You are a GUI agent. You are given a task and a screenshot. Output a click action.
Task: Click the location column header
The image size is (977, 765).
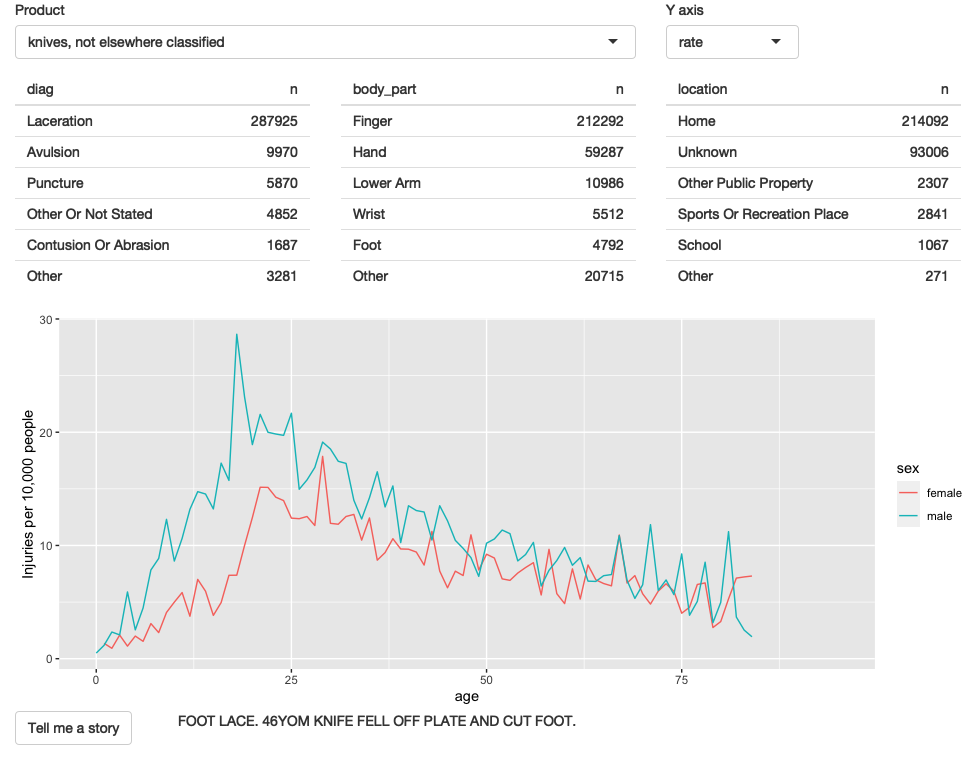[702, 90]
